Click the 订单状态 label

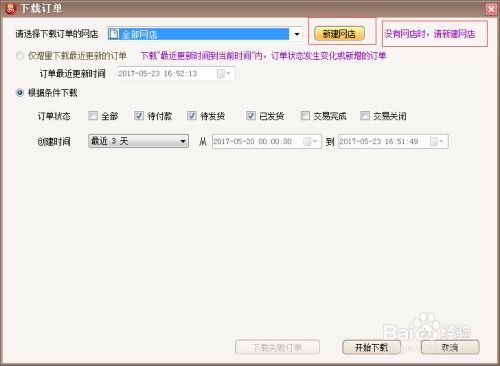pos(54,116)
